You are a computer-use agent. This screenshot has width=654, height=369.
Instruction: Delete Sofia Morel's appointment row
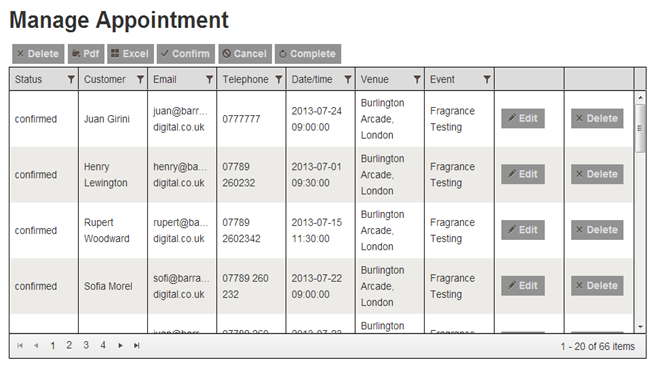coord(597,286)
